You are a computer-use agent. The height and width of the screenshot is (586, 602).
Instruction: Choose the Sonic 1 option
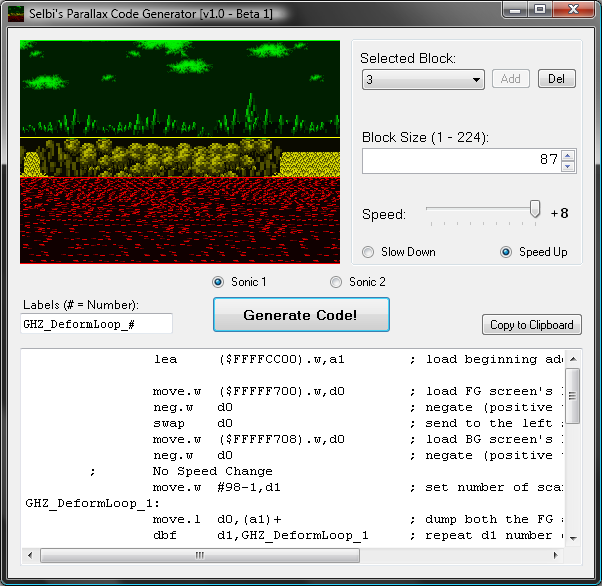[x=218, y=282]
